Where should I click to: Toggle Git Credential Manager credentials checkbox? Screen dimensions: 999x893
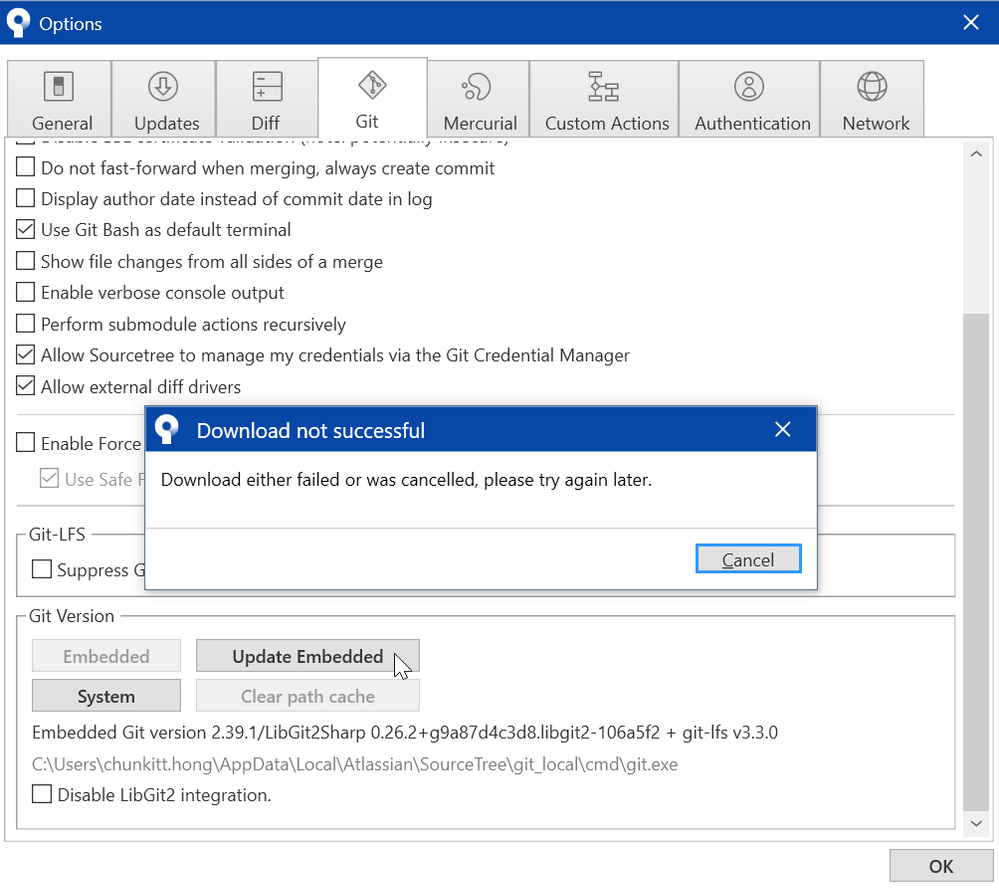click(25, 354)
